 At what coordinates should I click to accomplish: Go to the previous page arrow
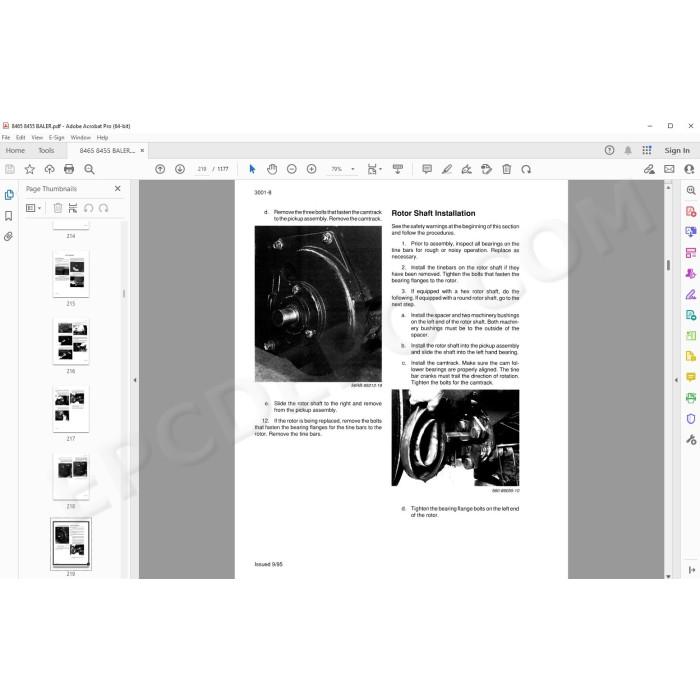[160, 169]
